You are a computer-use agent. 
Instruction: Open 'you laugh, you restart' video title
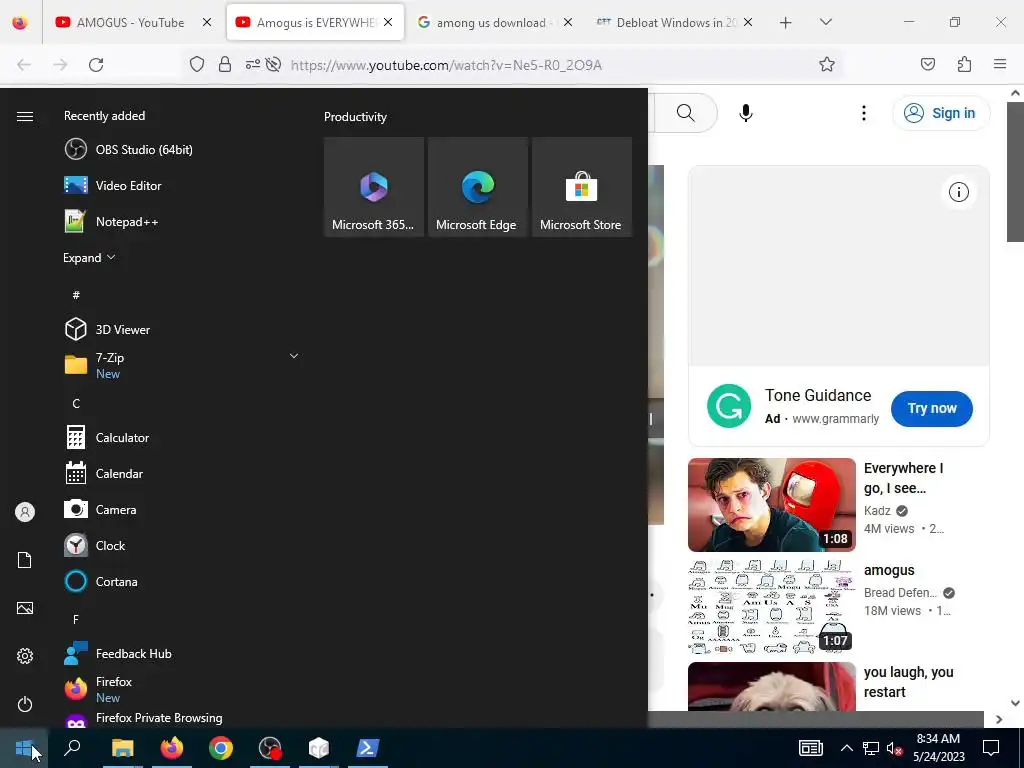908,682
